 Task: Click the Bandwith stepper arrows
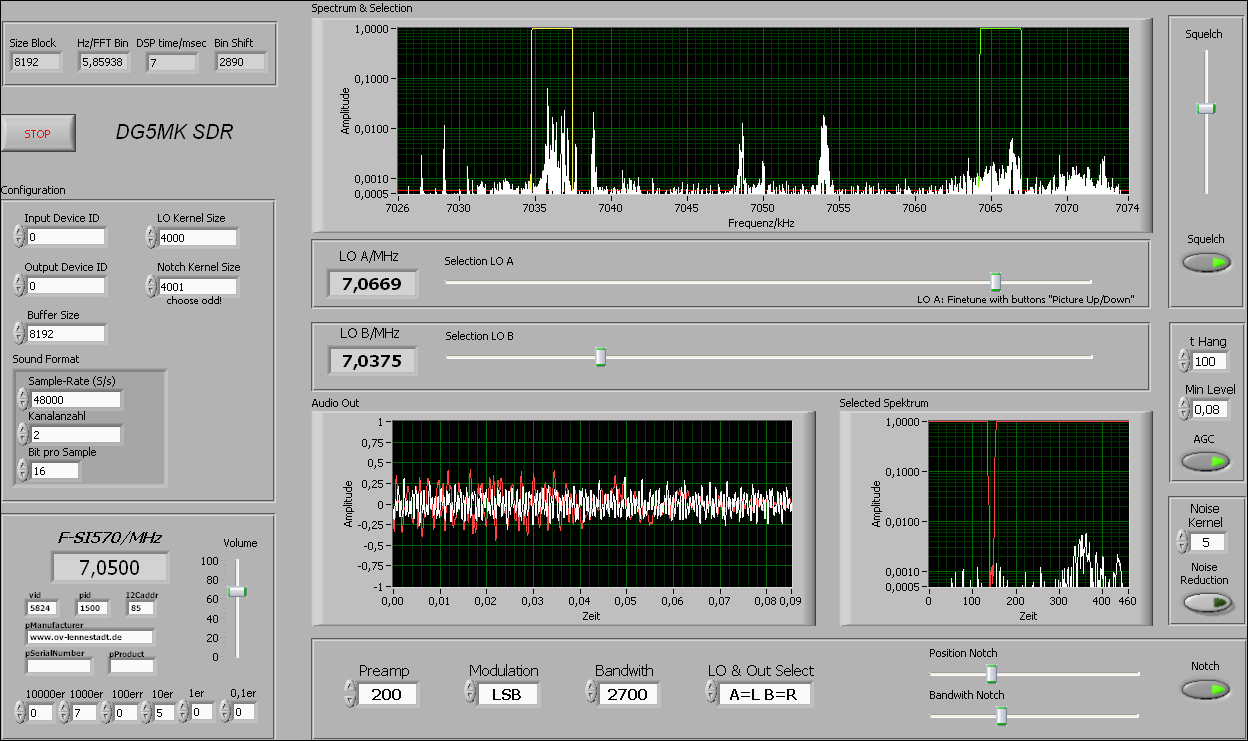click(591, 694)
